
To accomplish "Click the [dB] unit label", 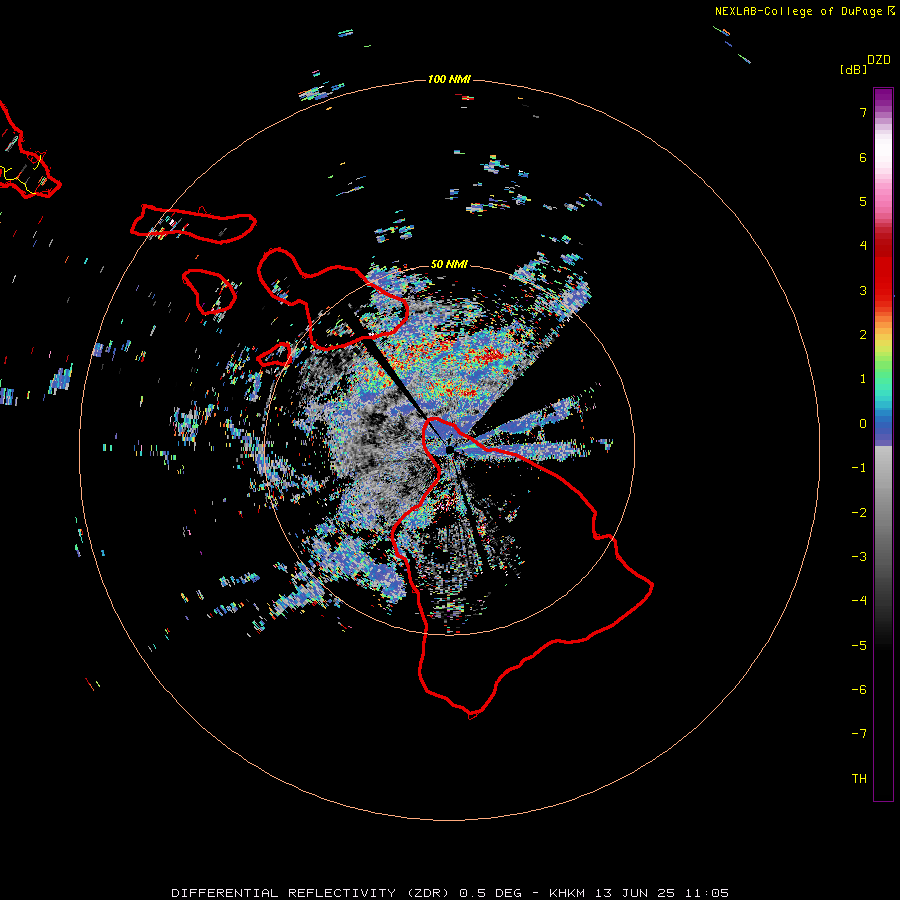I will (x=853, y=70).
